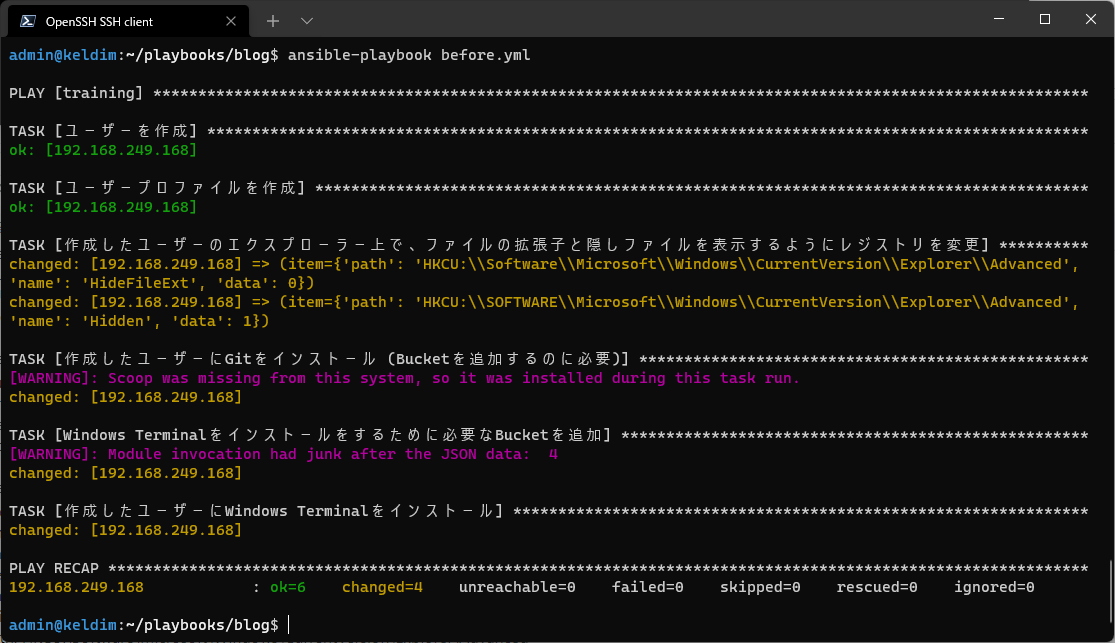Image resolution: width=1115 pixels, height=643 pixels.
Task: Click 'unreachable=0' in the recap
Action: click(517, 588)
